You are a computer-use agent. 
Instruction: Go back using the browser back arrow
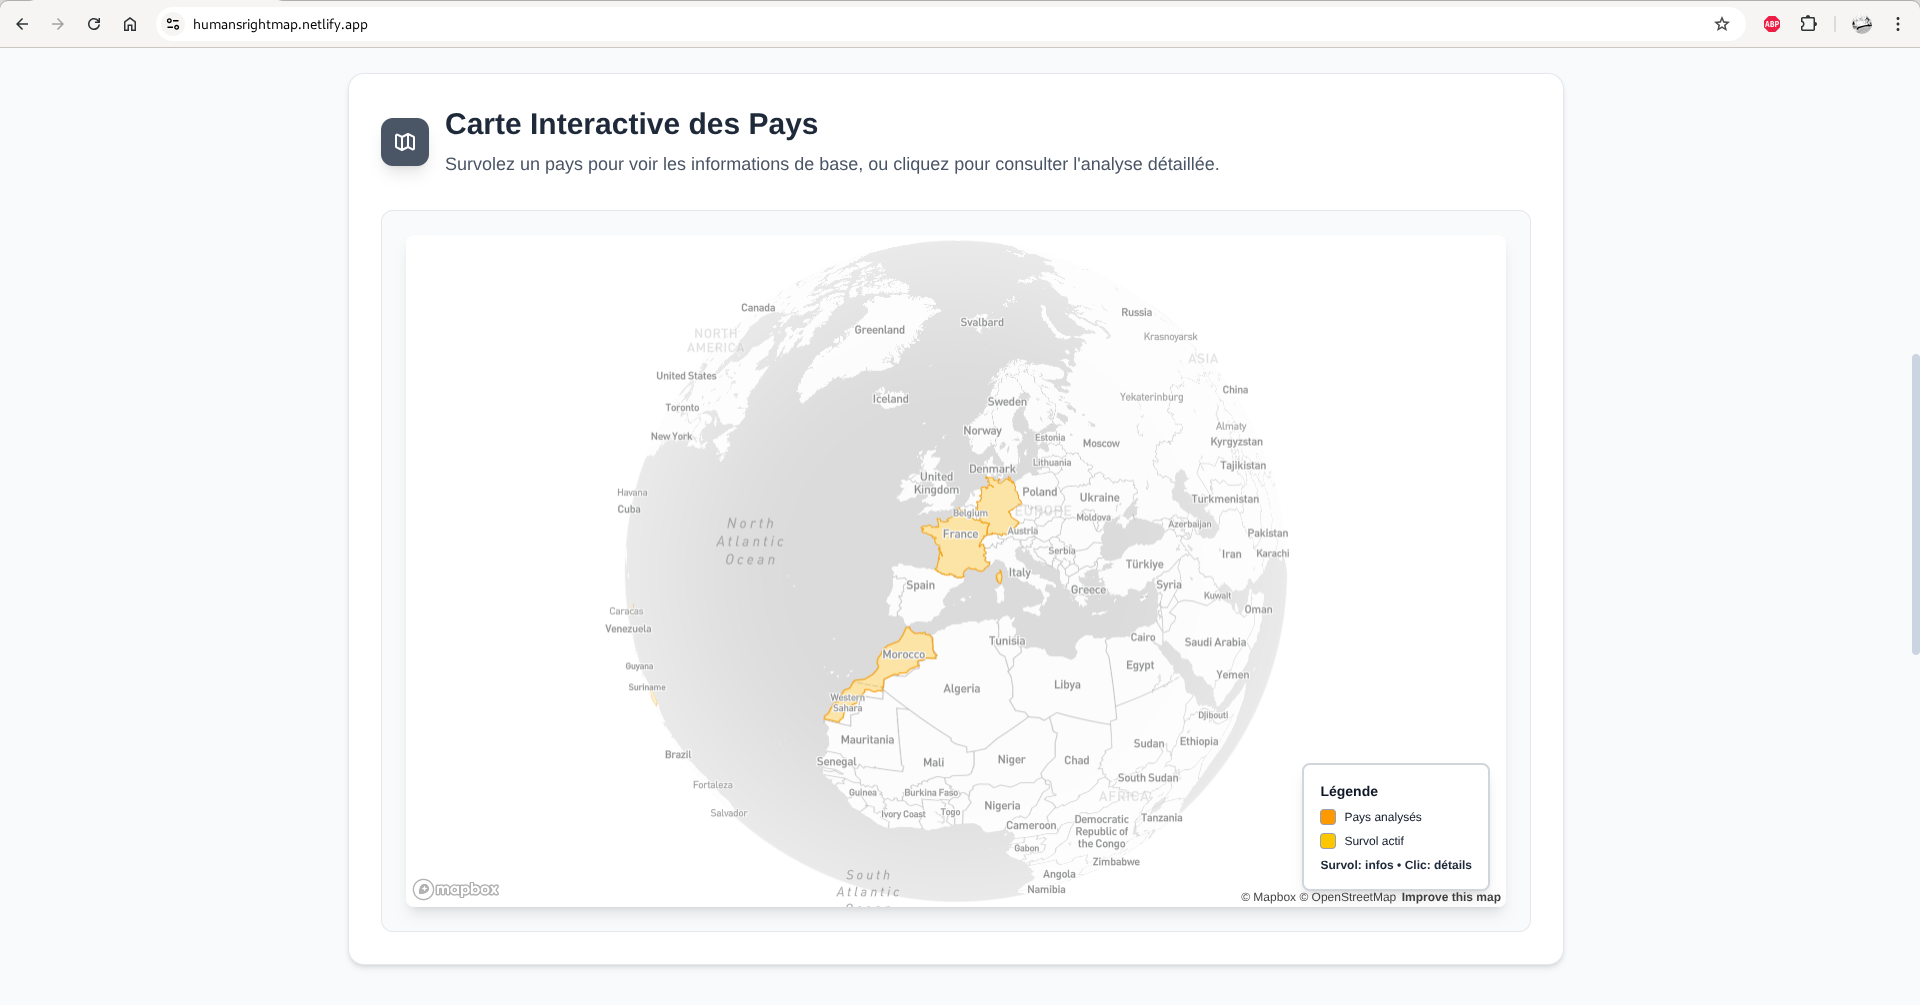pyautogui.click(x=21, y=24)
